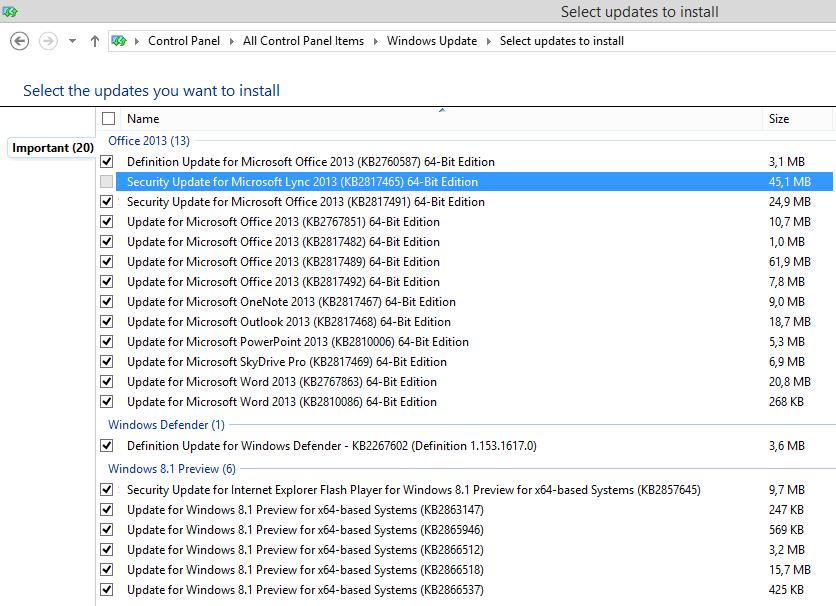The width and height of the screenshot is (836, 606).
Task: Uncheck Windows 8.1 Preview update KB2866537
Action: point(107,589)
